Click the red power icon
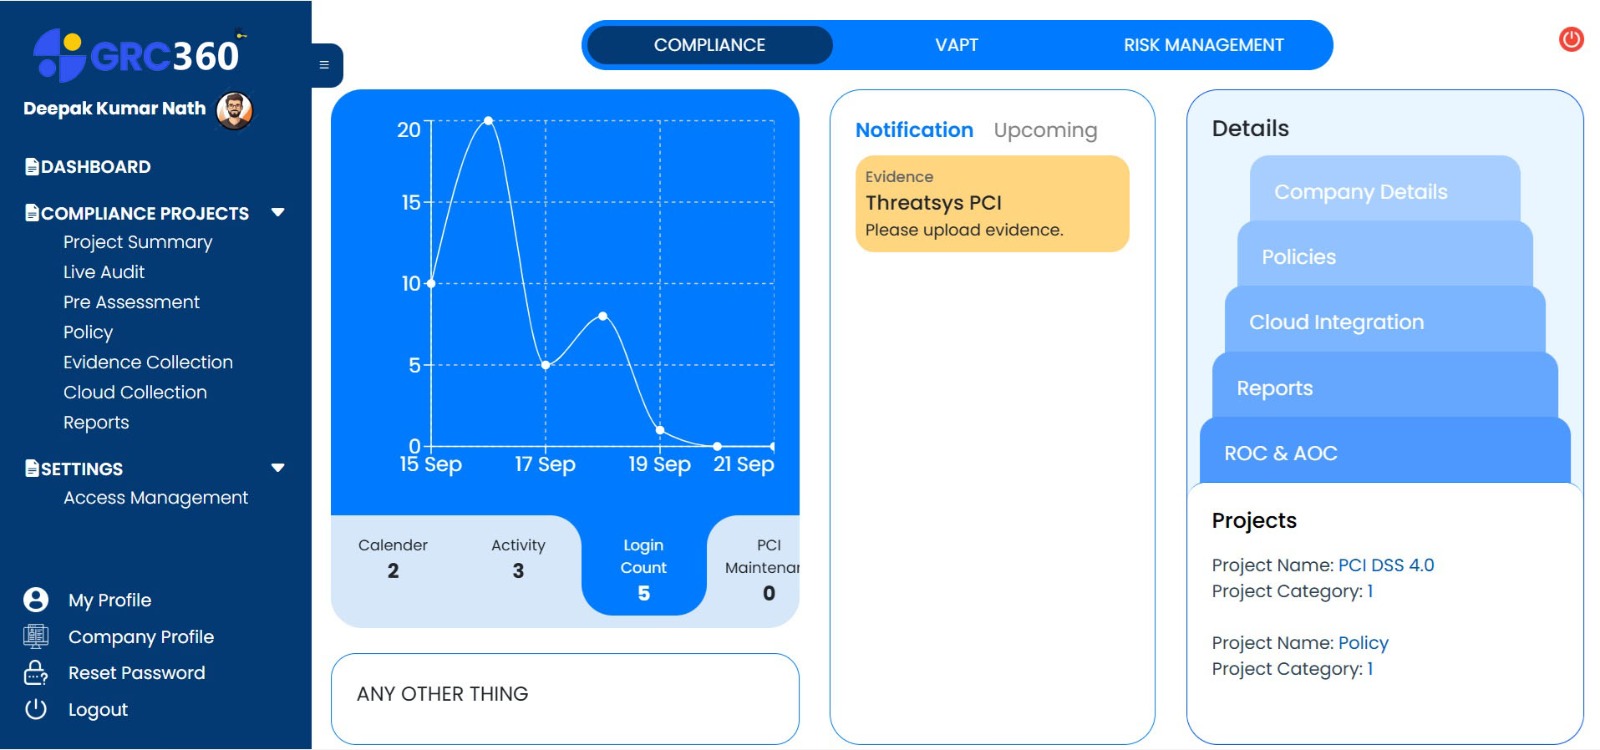This screenshot has height=750, width=1600. (1571, 39)
